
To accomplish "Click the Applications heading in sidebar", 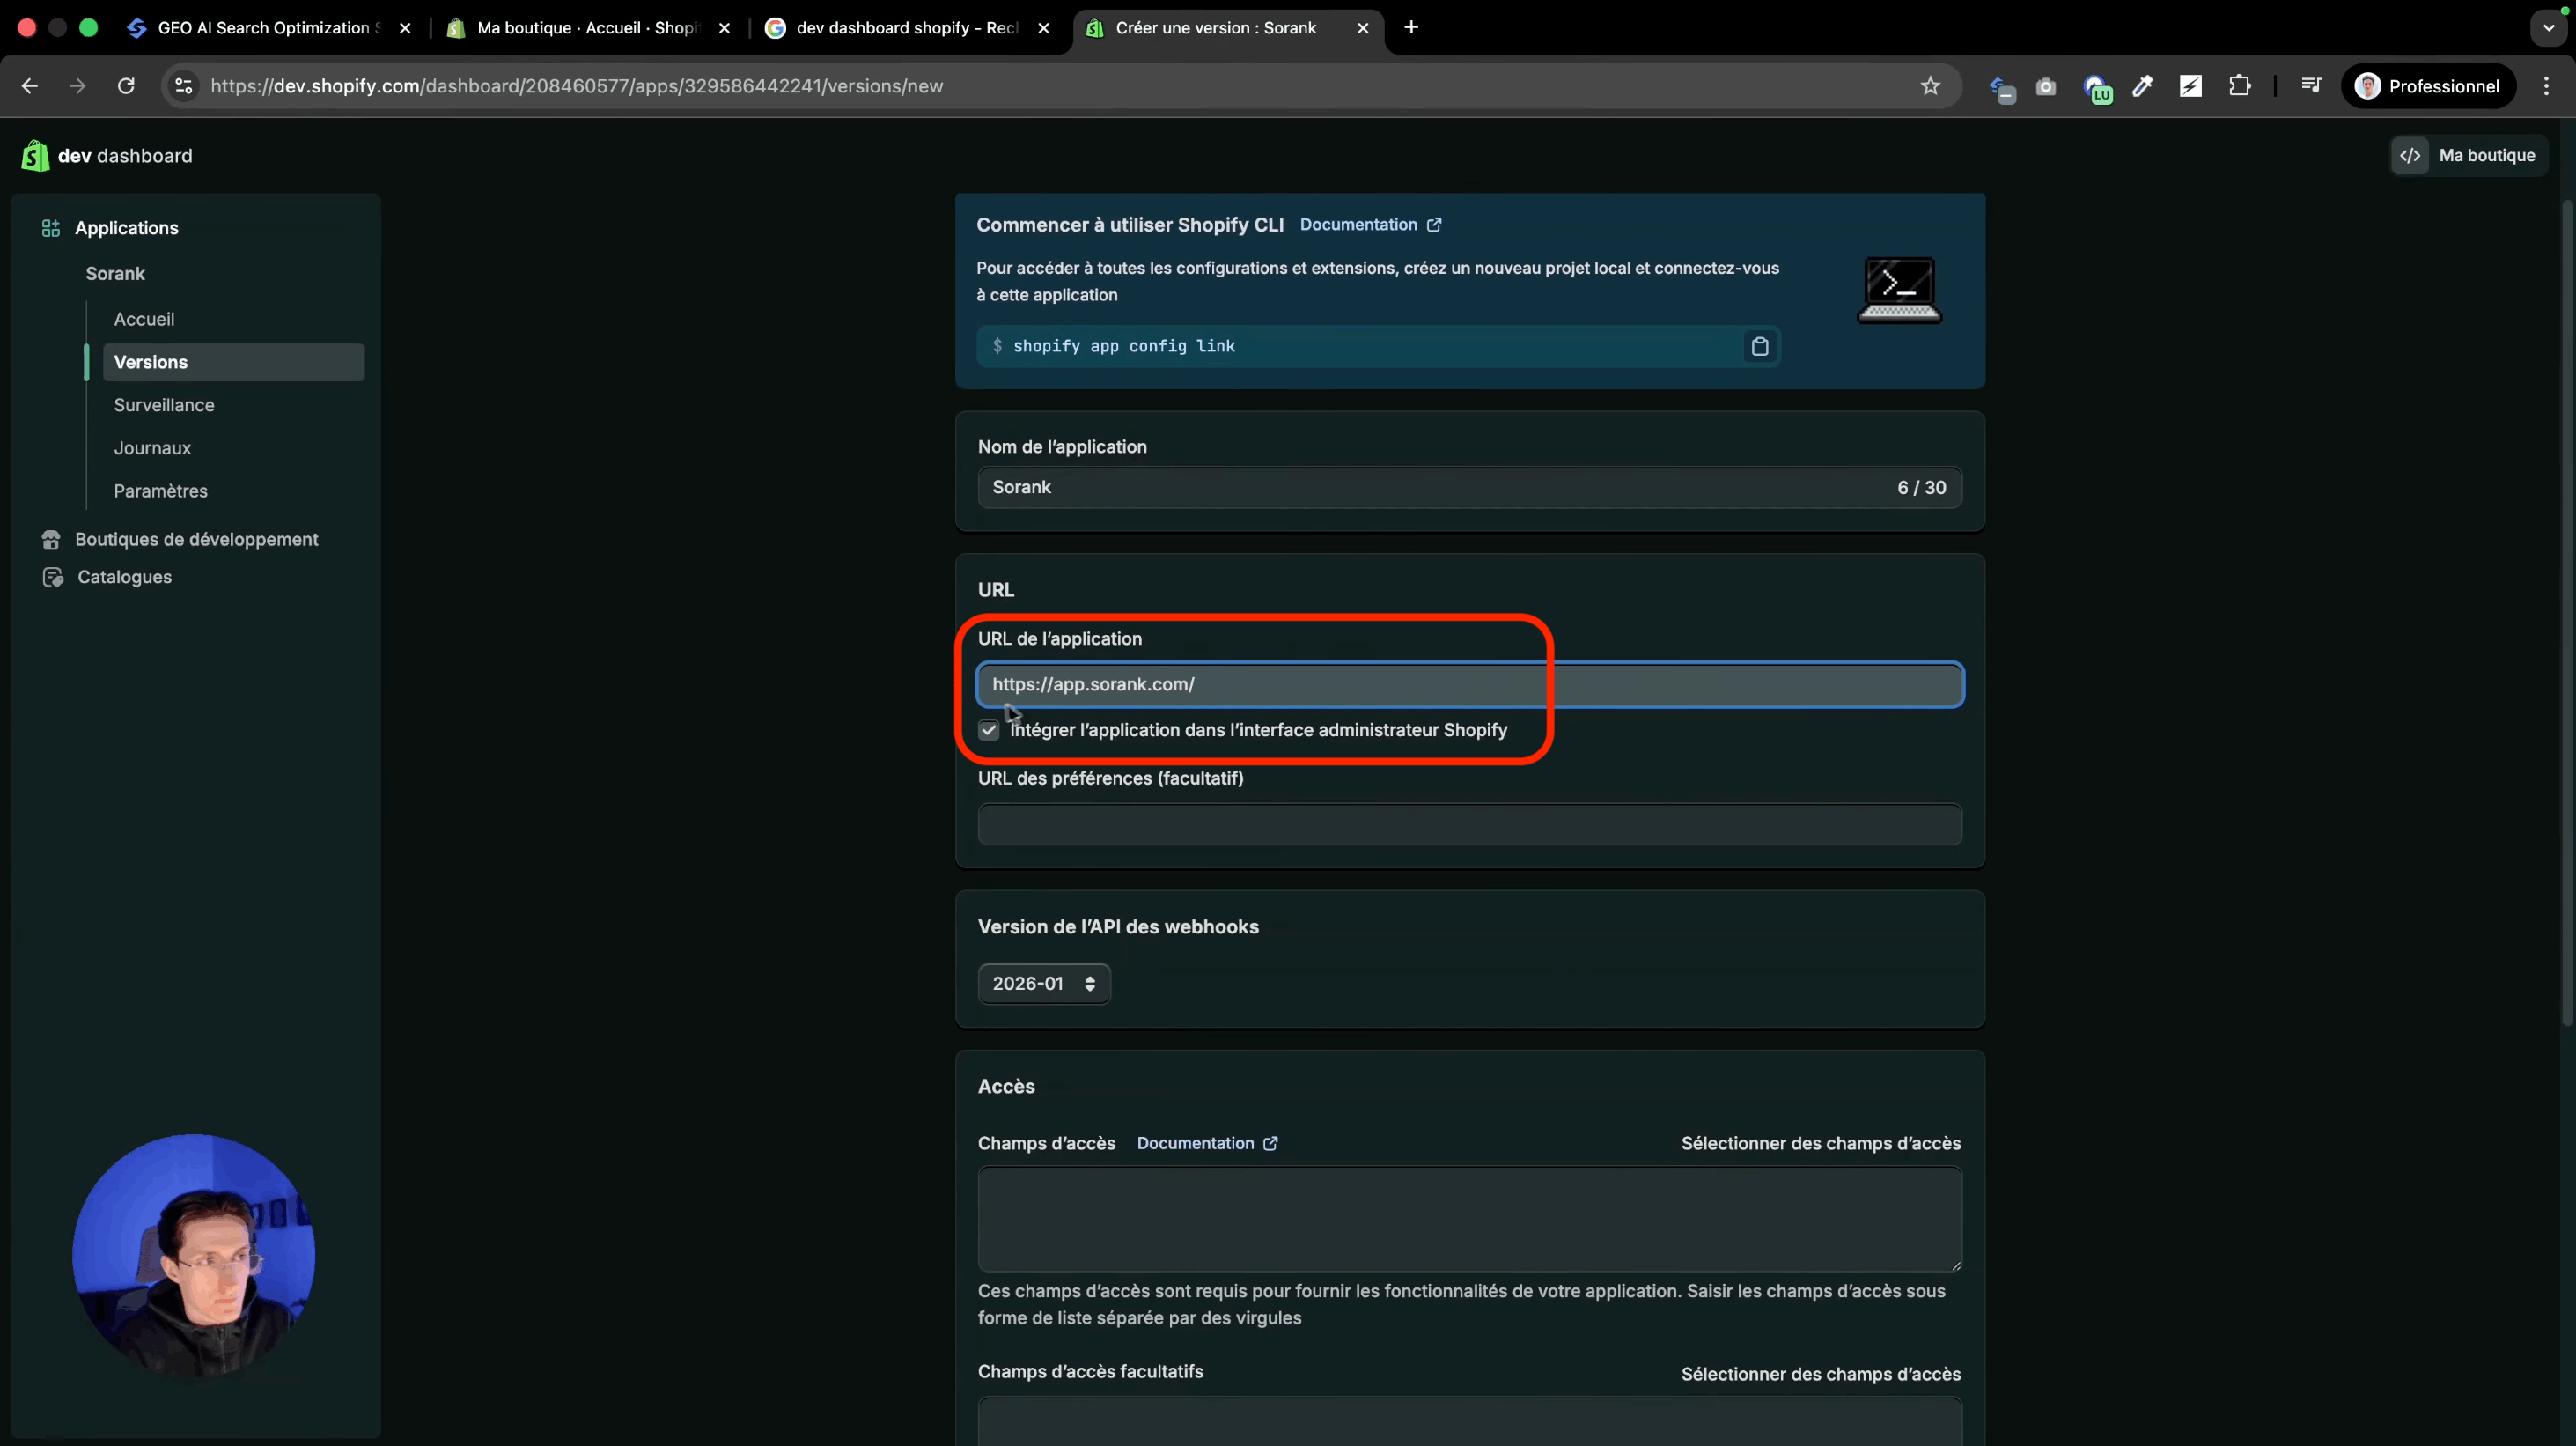I will tap(126, 228).
